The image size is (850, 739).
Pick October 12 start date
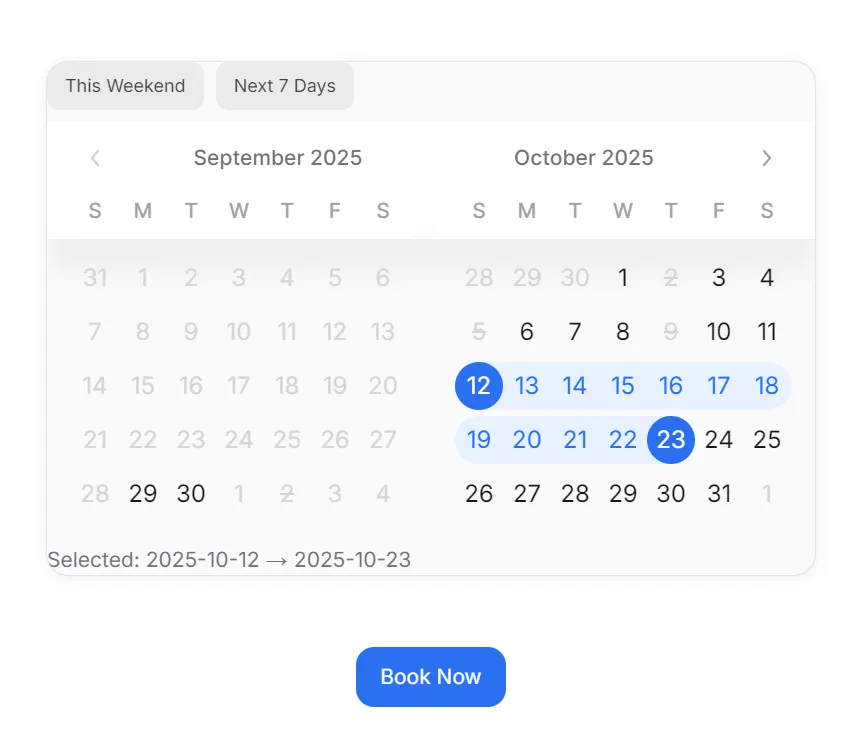point(479,386)
